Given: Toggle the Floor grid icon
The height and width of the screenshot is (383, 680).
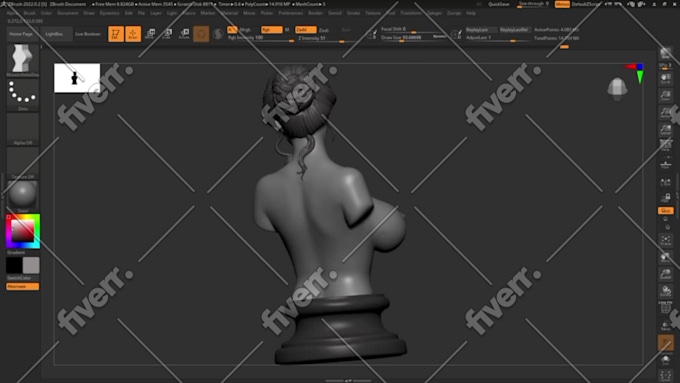Looking at the screenshot, I should tap(665, 165).
